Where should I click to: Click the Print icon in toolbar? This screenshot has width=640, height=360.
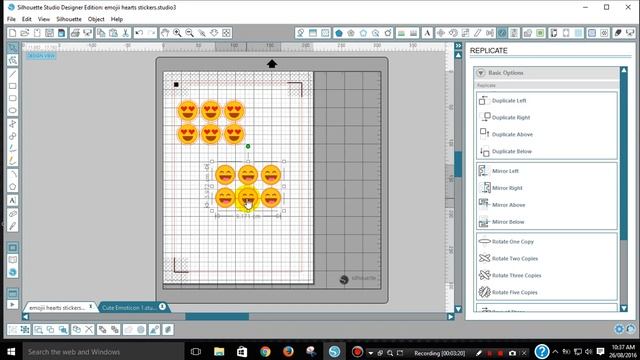click(75, 33)
